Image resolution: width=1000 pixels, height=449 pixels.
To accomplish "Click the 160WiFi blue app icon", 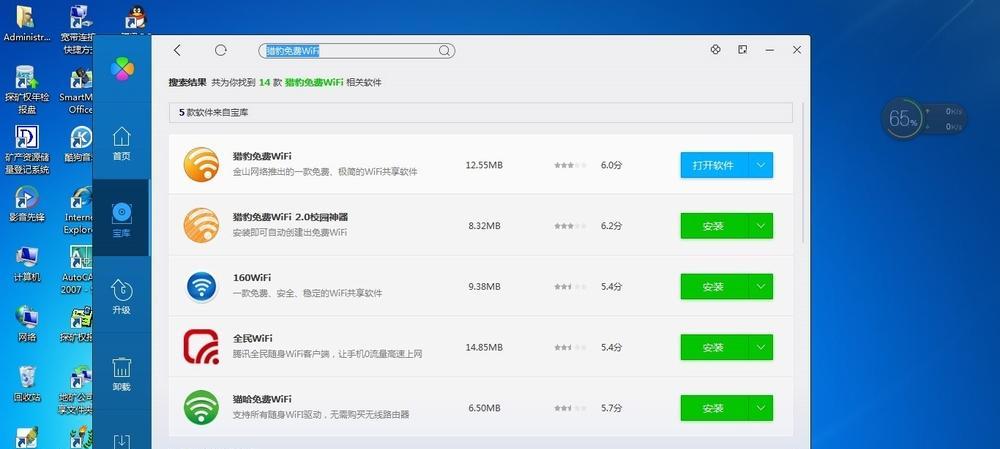I will pos(201,287).
